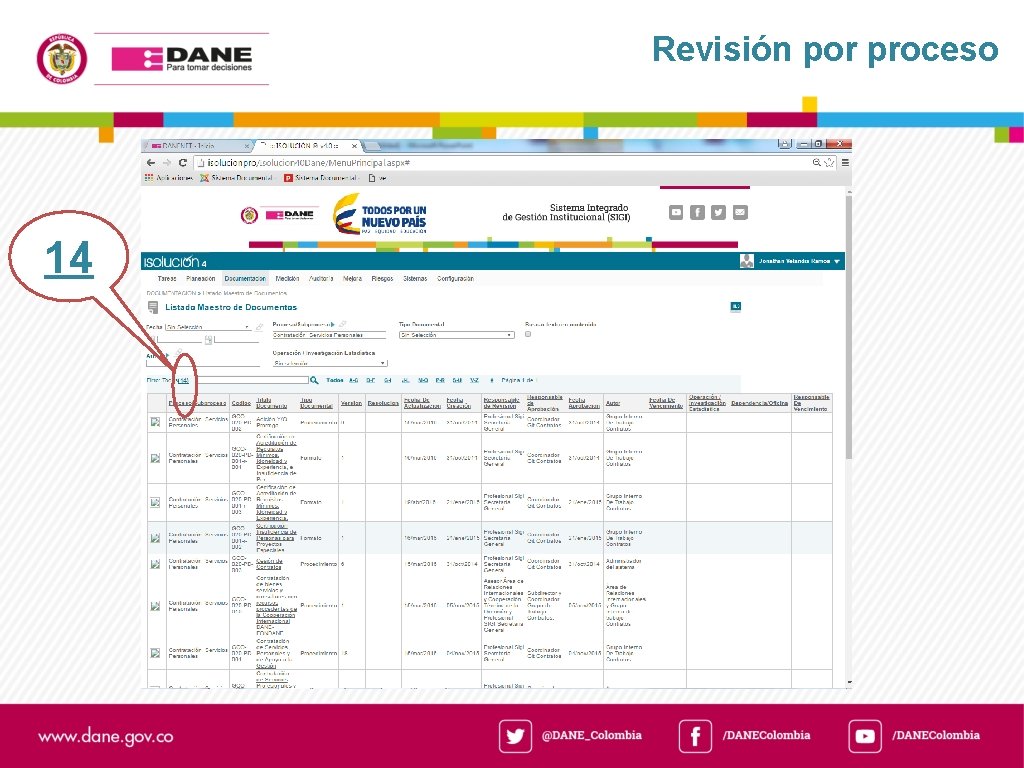This screenshot has height=768, width=1024.
Task: Click the zoom magnifier in the address bar
Action: (x=816, y=163)
